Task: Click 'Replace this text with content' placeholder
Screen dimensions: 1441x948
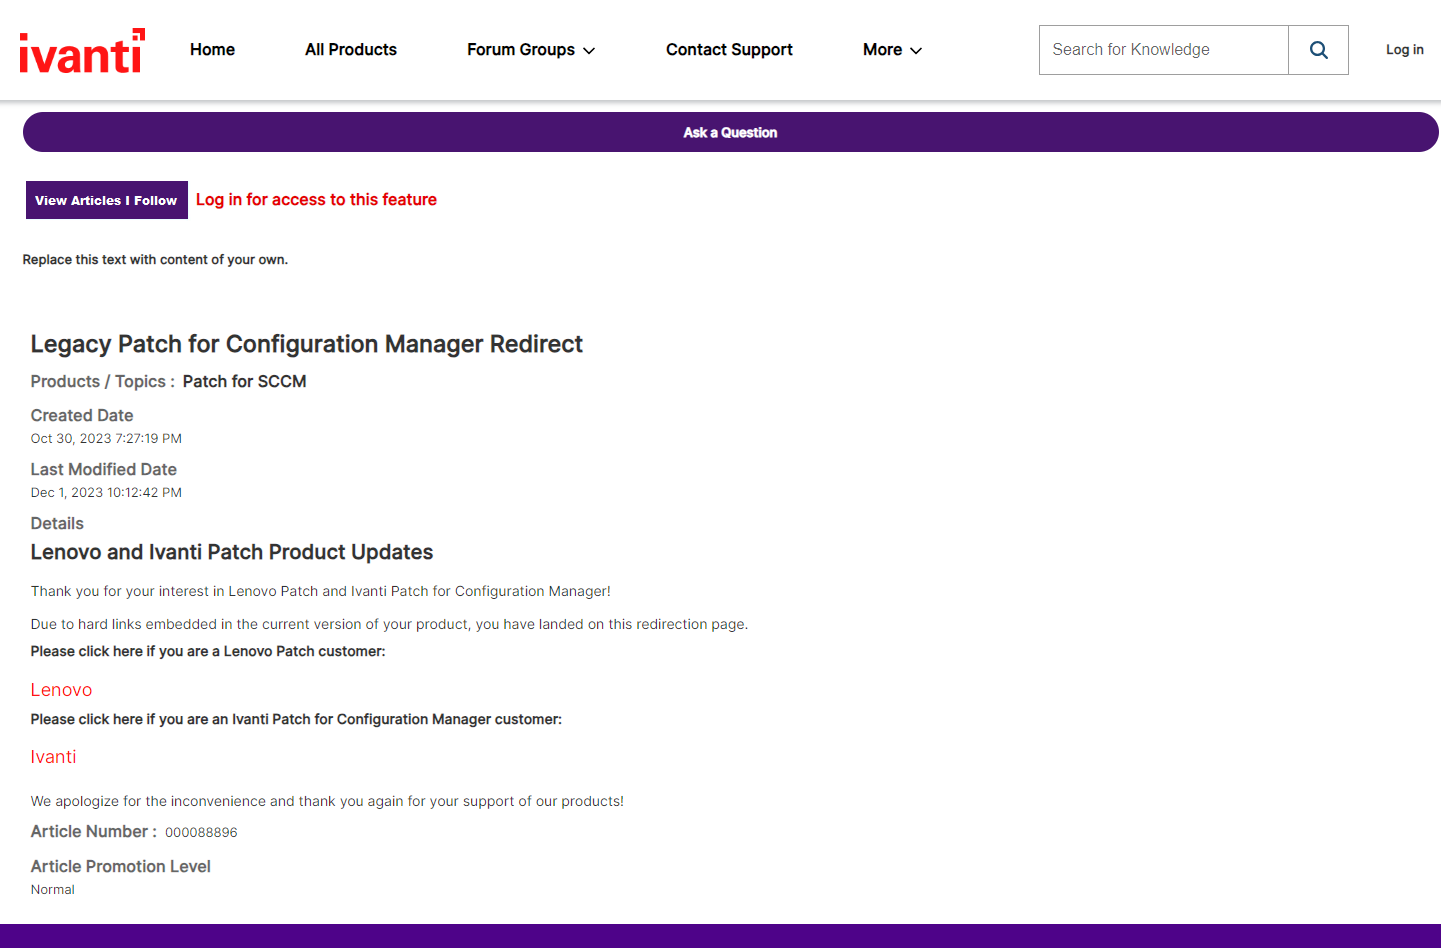Action: pyautogui.click(x=155, y=259)
